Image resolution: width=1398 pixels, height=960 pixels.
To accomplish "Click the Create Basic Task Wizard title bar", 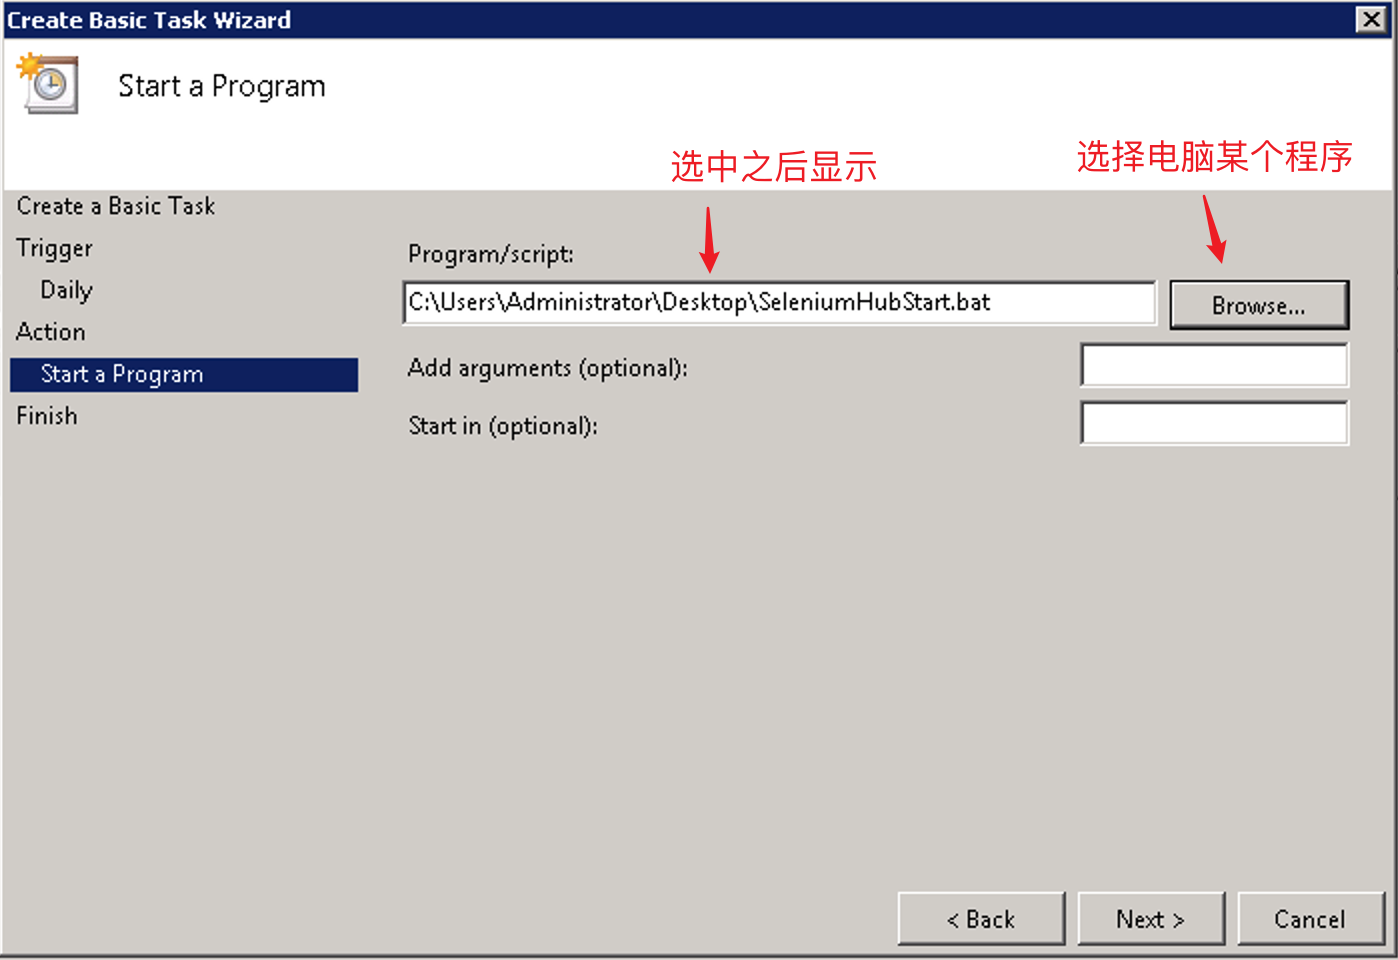I will coord(680,20).
